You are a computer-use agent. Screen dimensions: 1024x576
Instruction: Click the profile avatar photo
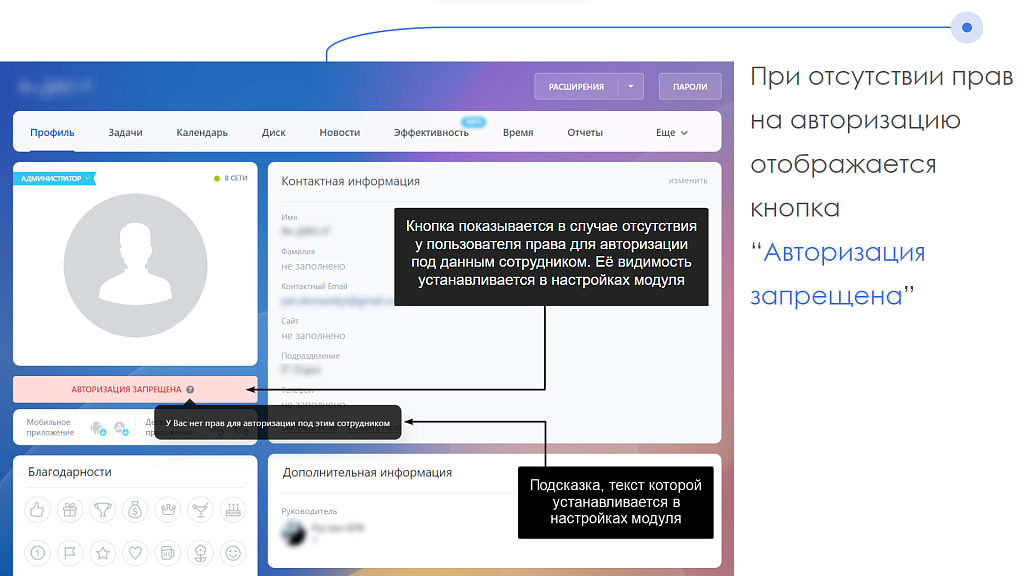(x=135, y=266)
